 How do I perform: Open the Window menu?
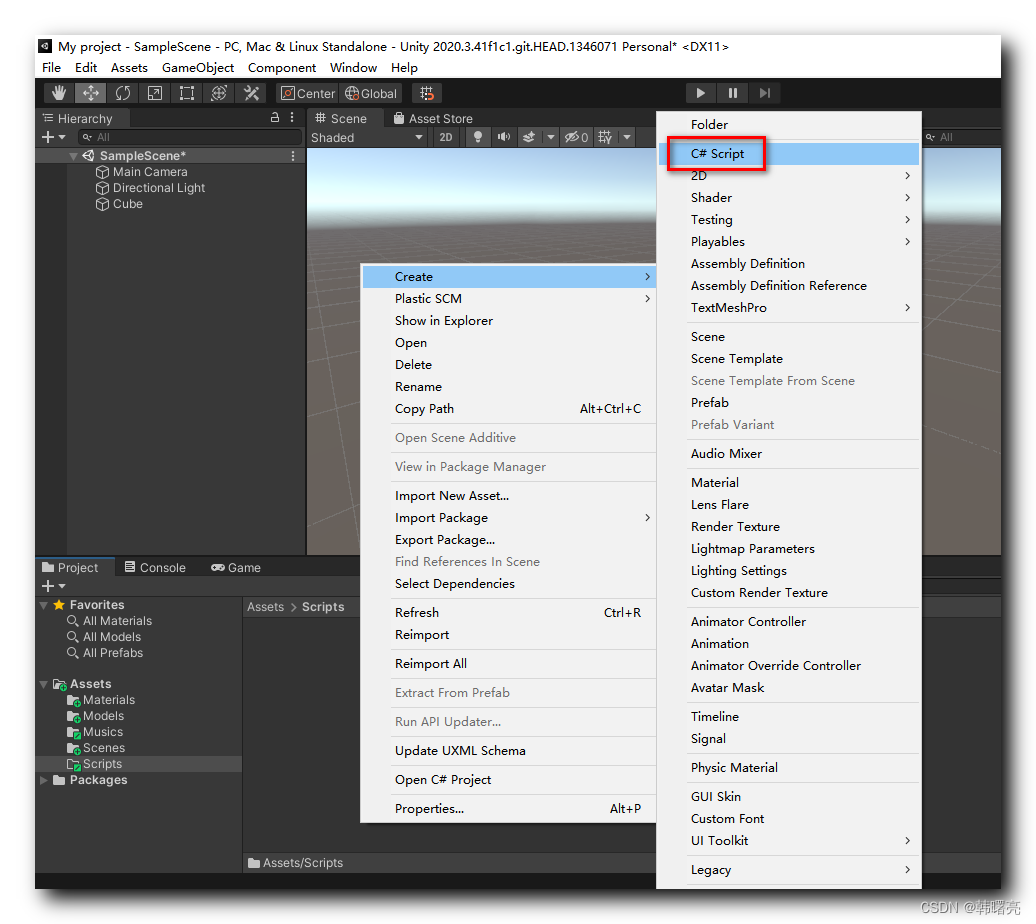tap(353, 67)
